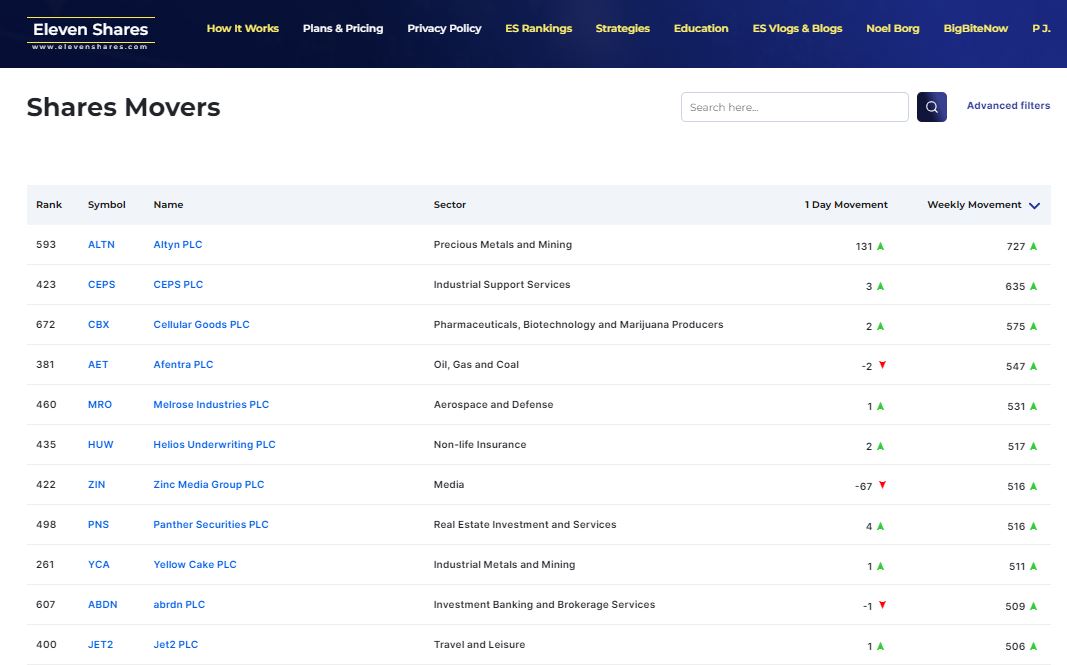Open the Weekly Movement sort chevron

[x=1035, y=205]
